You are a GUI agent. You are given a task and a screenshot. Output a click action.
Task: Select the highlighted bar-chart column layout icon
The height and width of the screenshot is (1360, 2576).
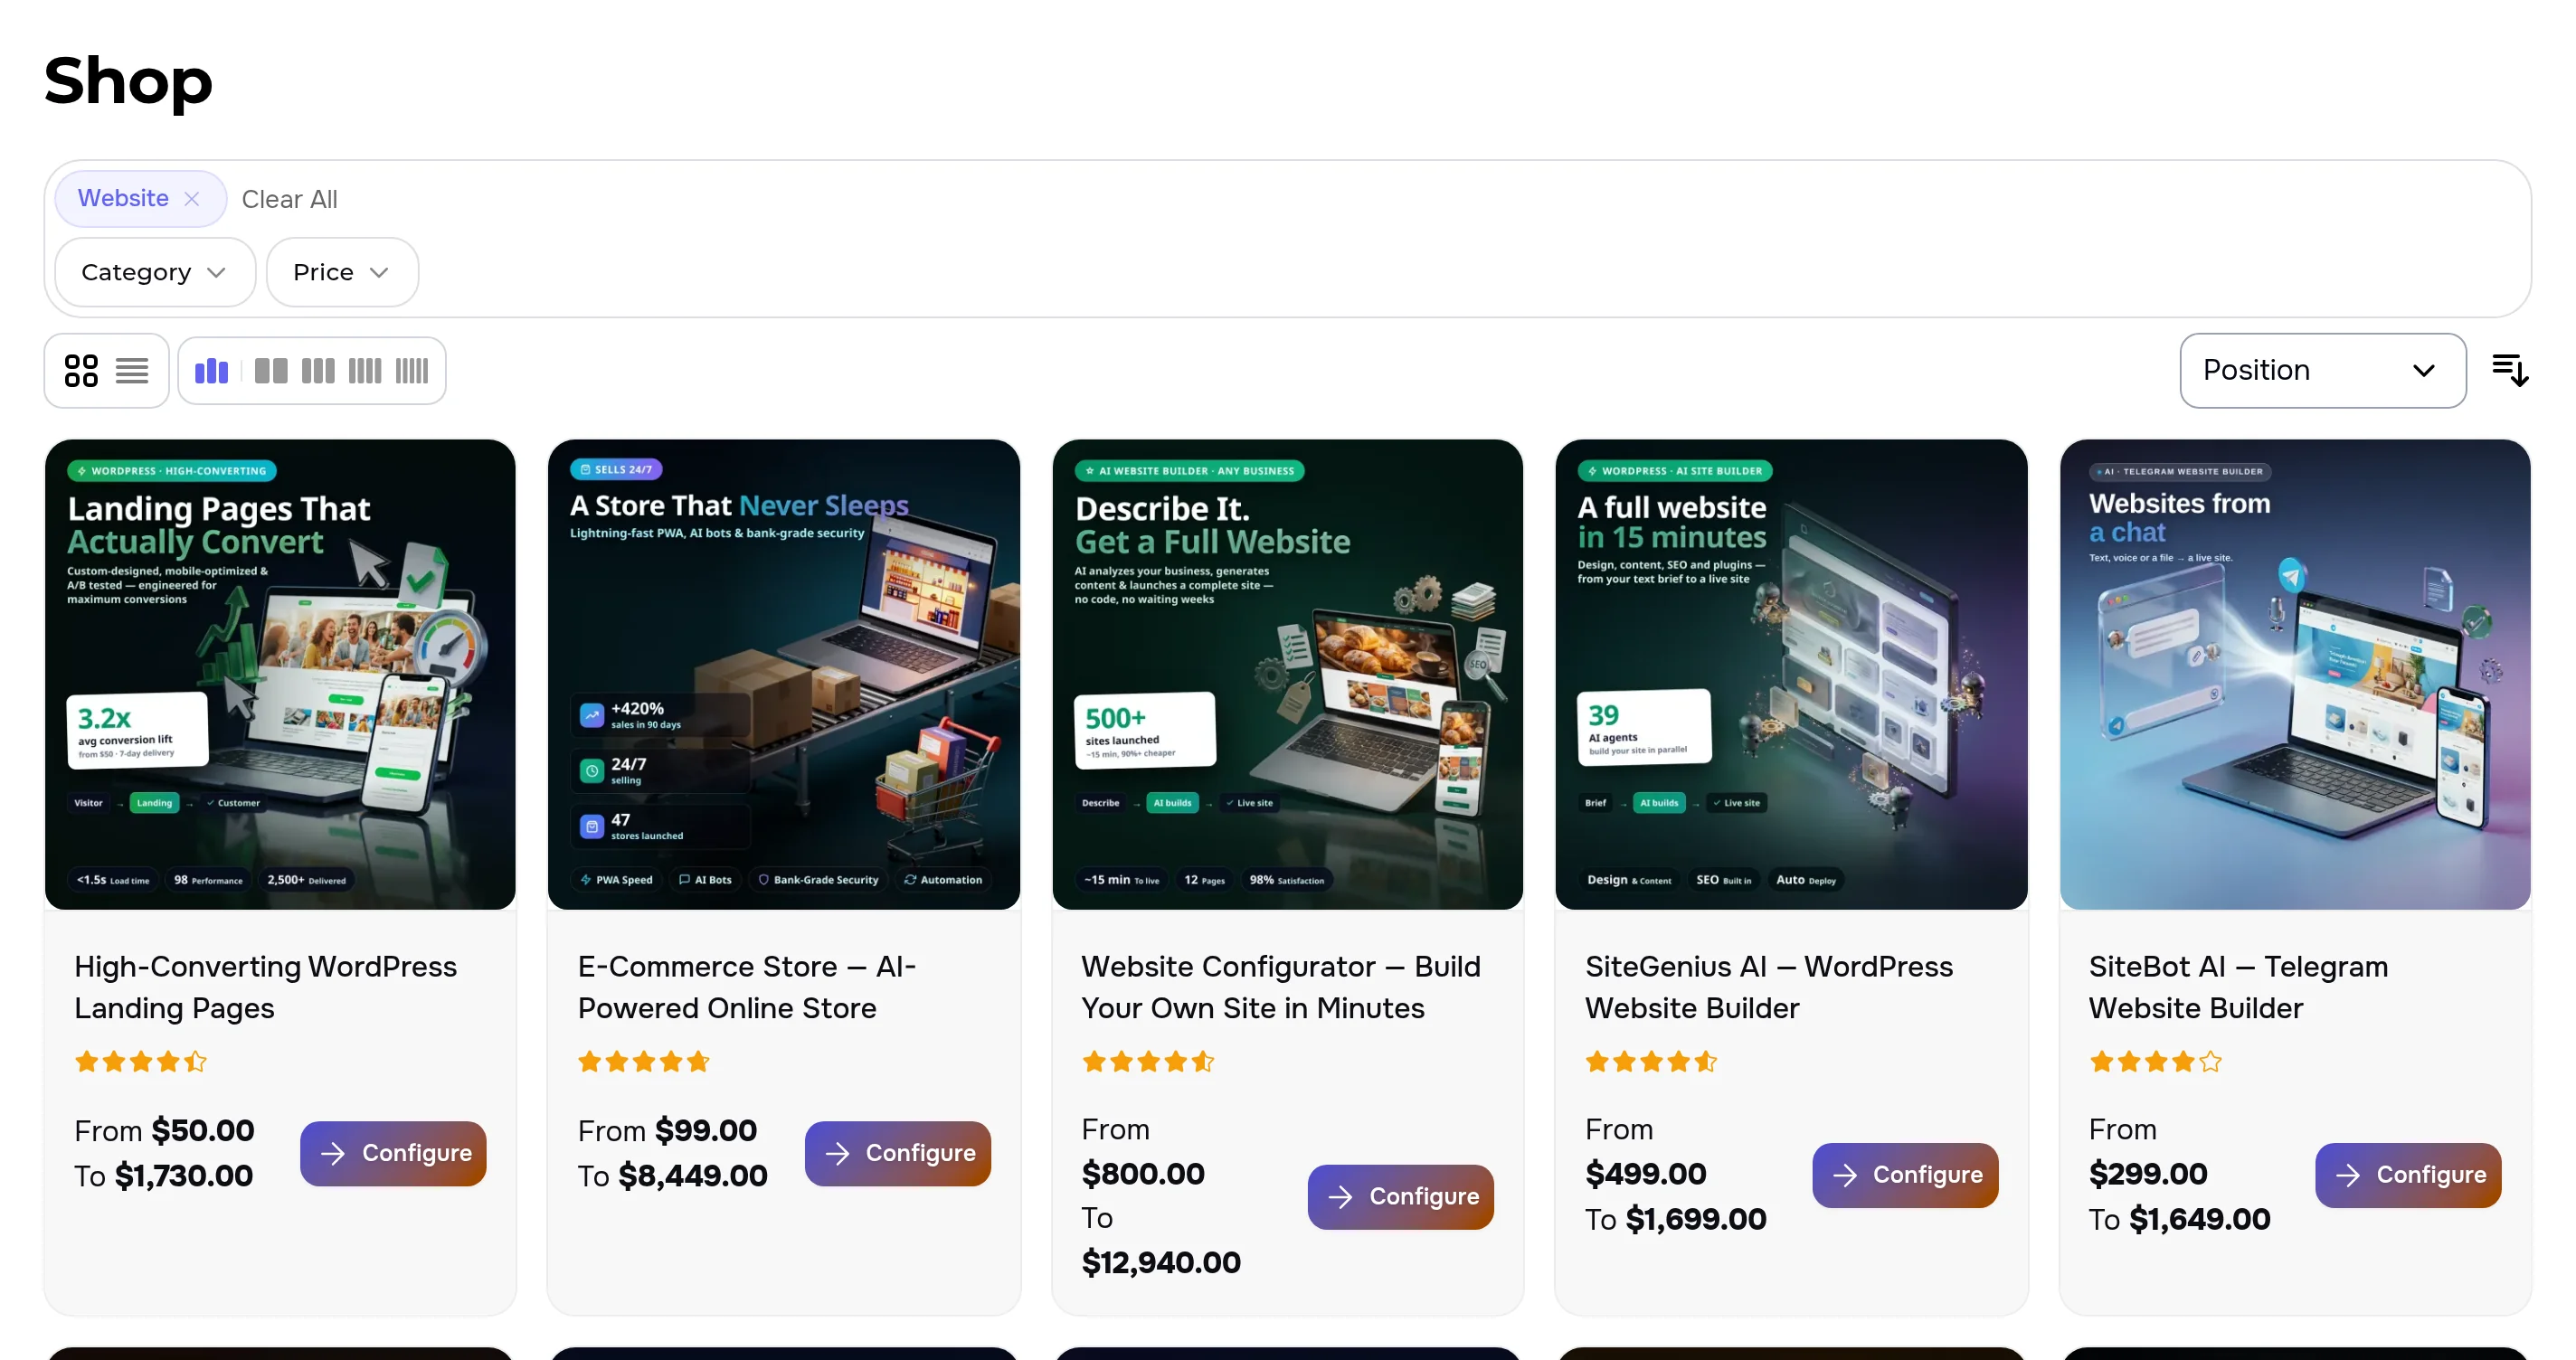tap(211, 371)
